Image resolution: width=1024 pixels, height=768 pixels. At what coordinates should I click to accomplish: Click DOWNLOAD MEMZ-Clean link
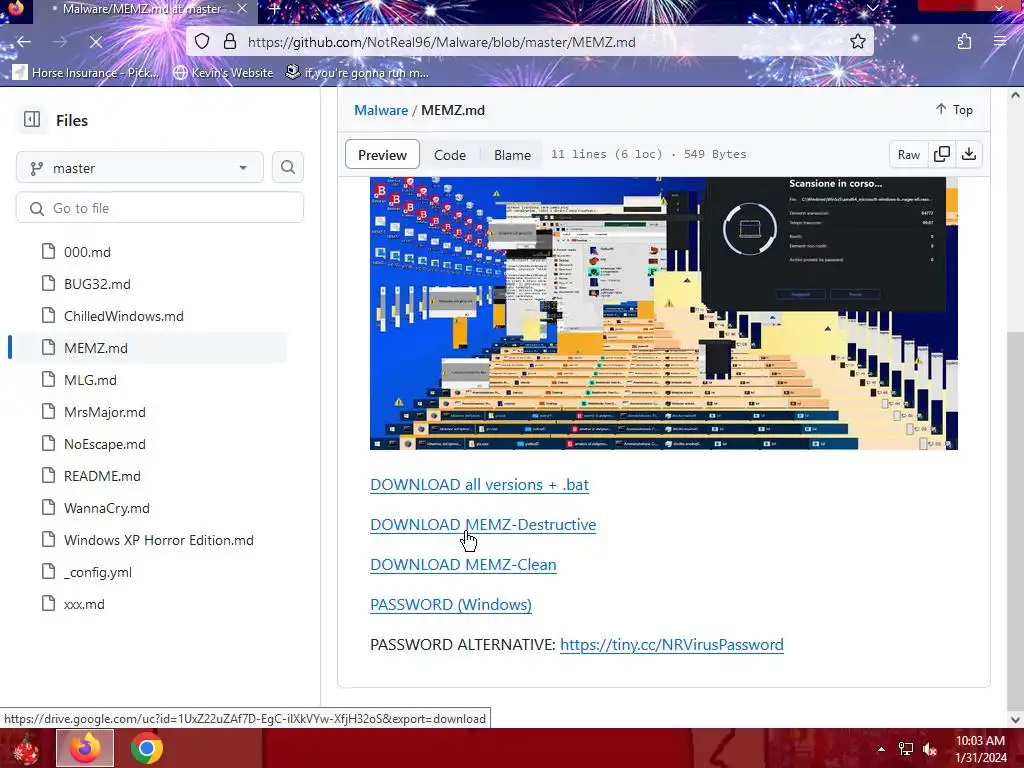(463, 564)
